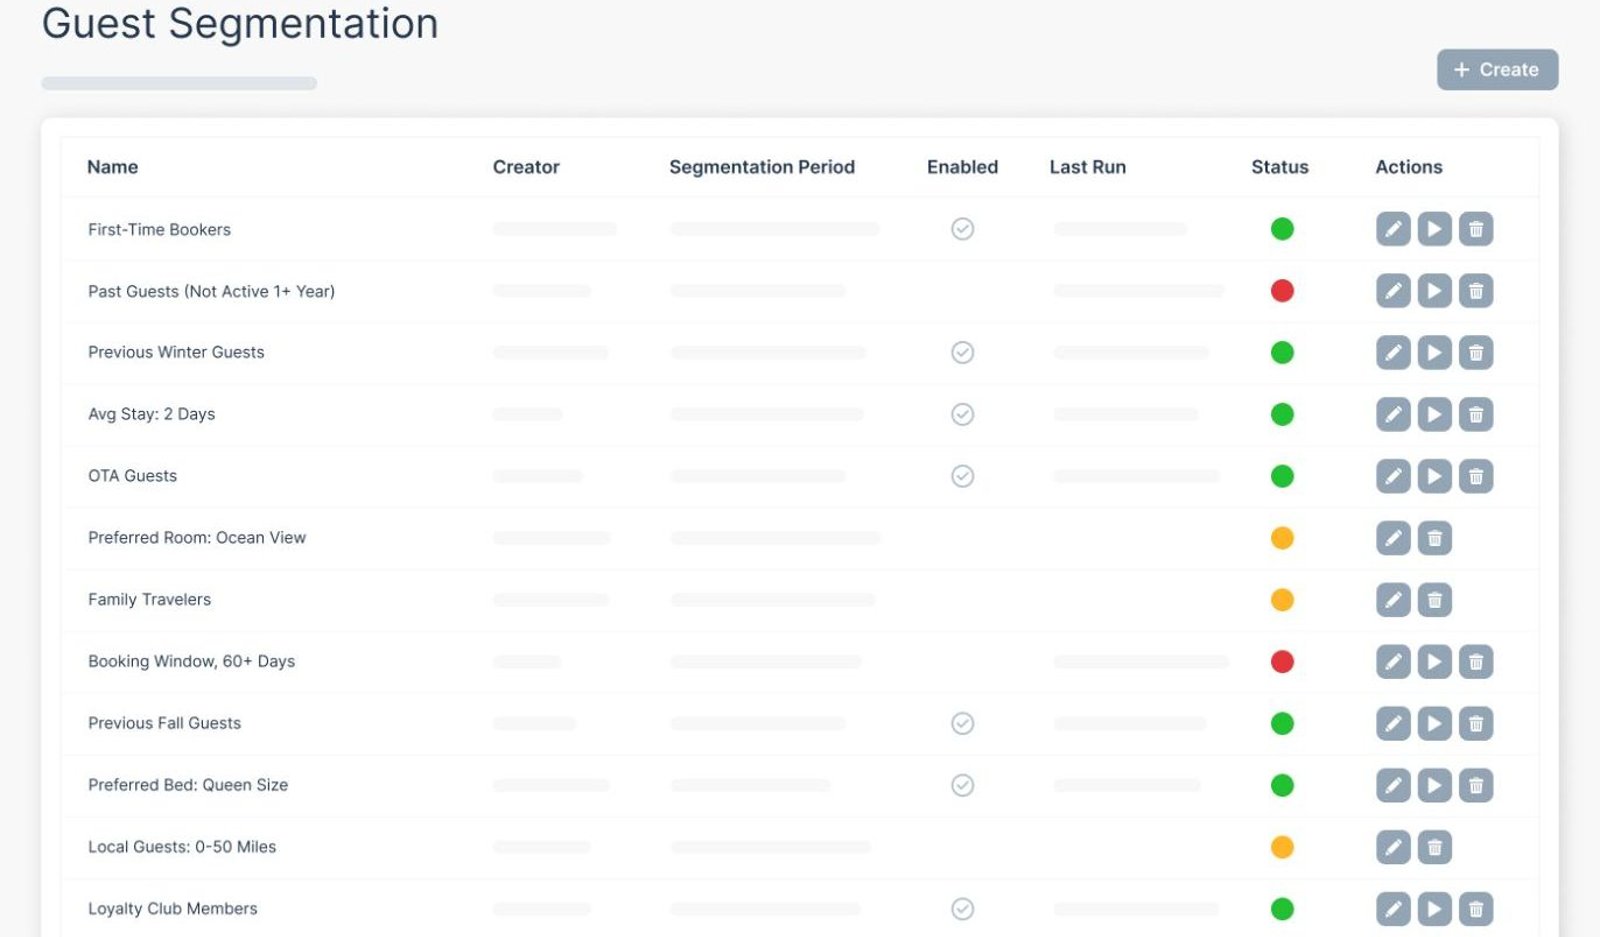This screenshot has width=1600, height=937.
Task: Run Booking Window, 60+ Days segment
Action: [1434, 662]
